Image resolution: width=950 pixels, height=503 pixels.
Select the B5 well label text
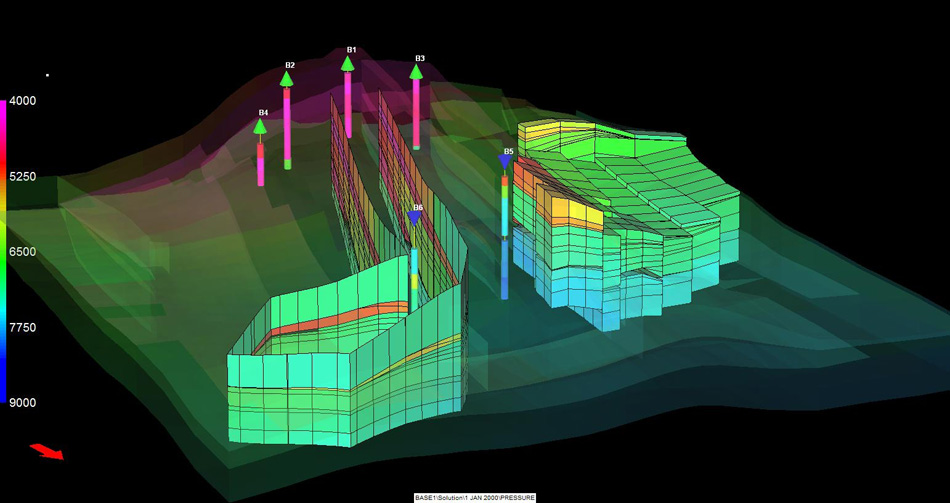point(508,151)
